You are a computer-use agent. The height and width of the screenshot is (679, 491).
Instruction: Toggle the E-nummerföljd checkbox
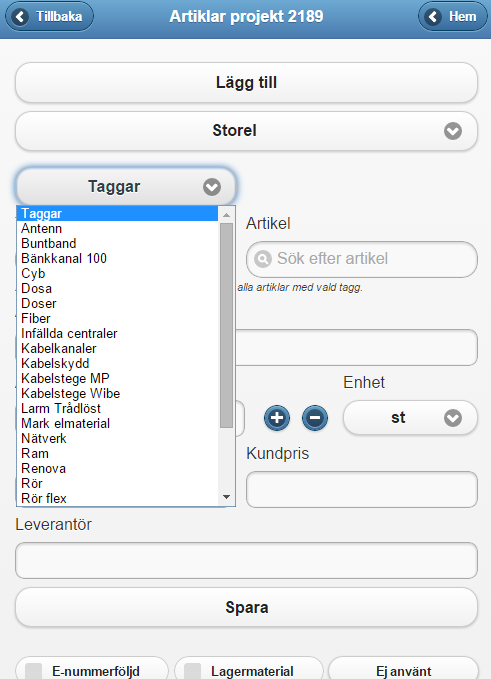[x=33, y=671]
